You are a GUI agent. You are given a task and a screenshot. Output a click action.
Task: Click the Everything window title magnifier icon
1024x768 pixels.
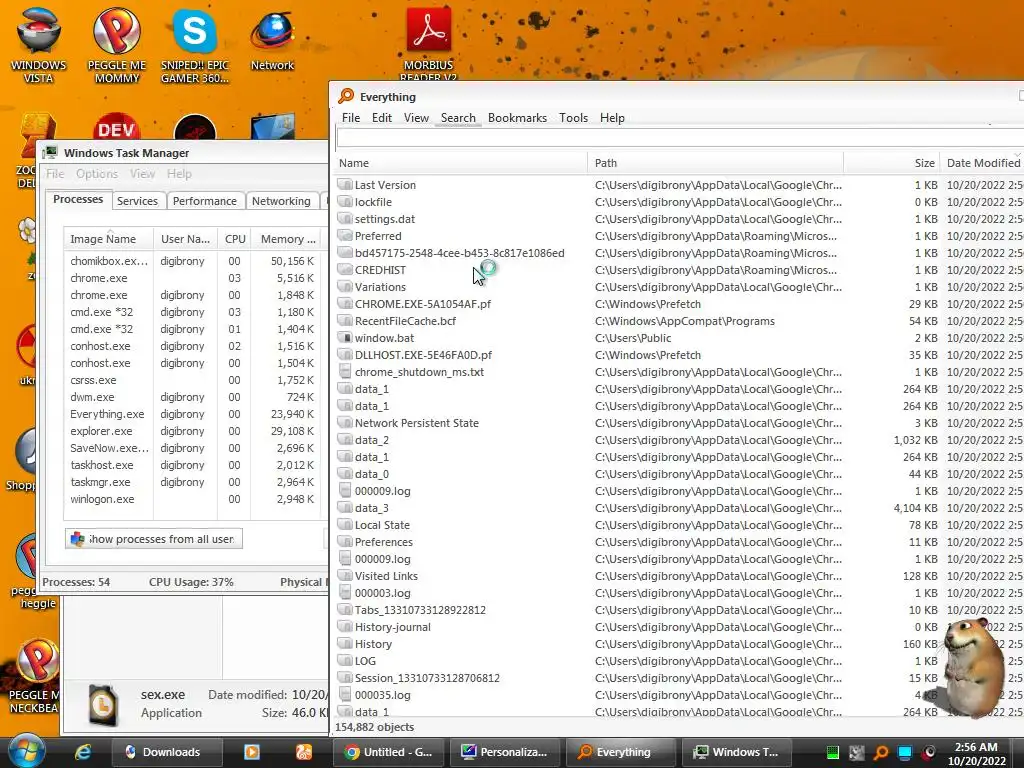[x=345, y=96]
